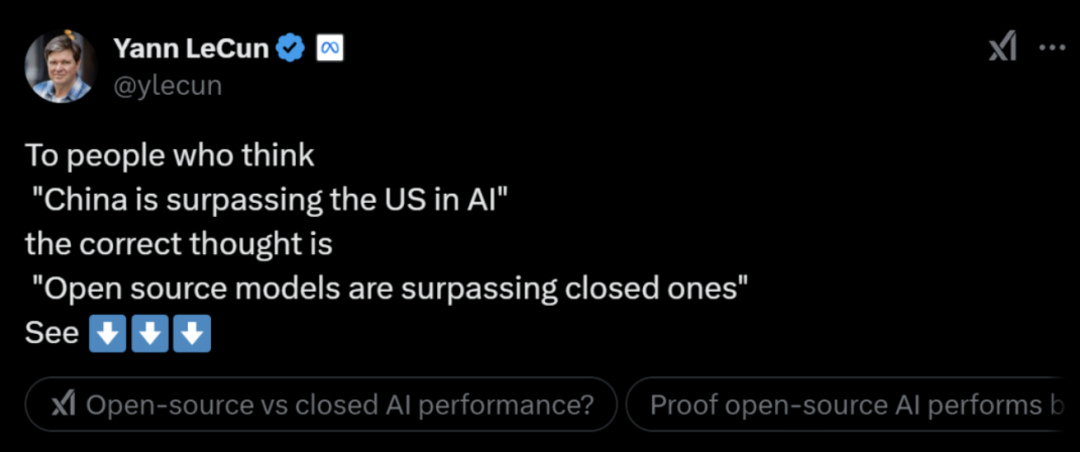1080x452 pixels.
Task: Click "the correct thought is" text line
Action: tap(179, 245)
